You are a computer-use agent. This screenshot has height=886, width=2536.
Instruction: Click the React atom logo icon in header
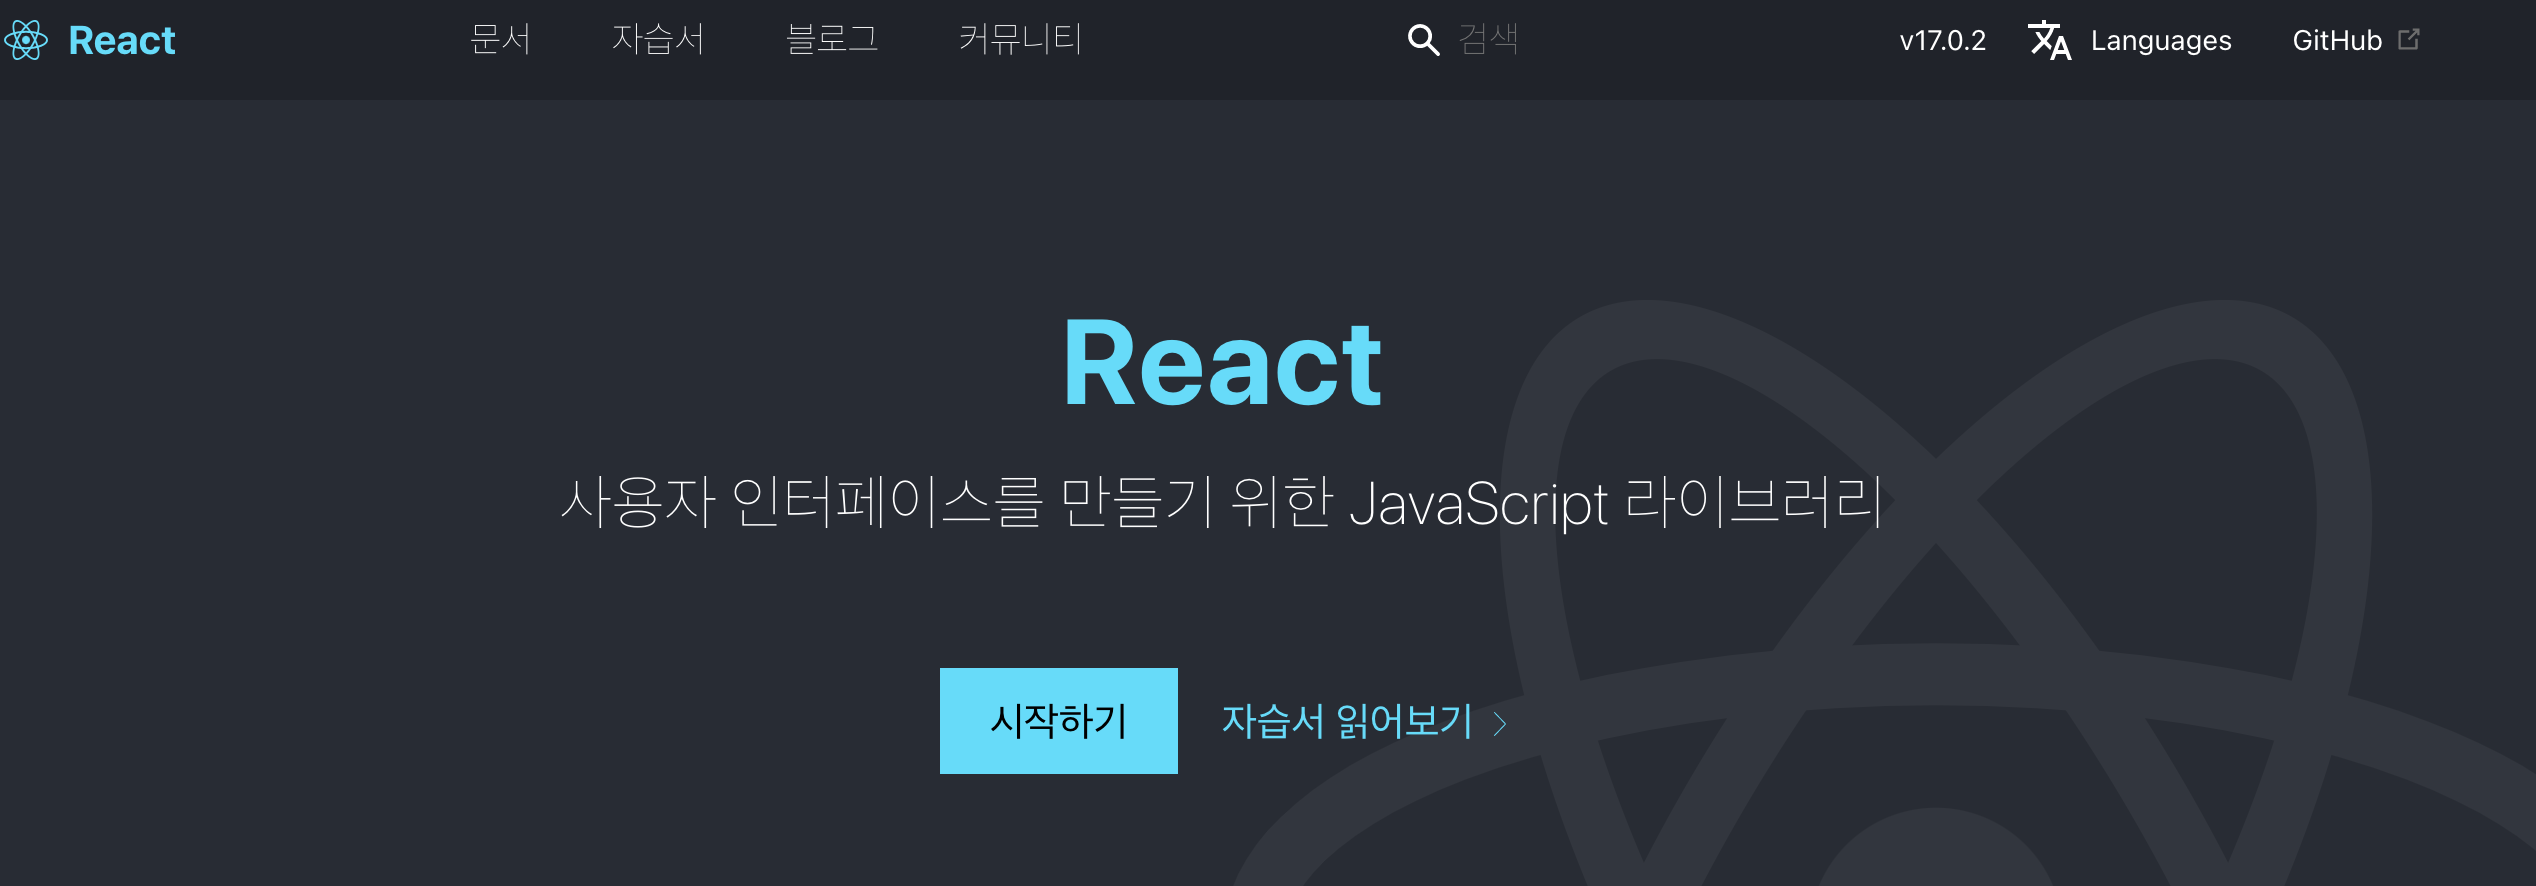26,40
